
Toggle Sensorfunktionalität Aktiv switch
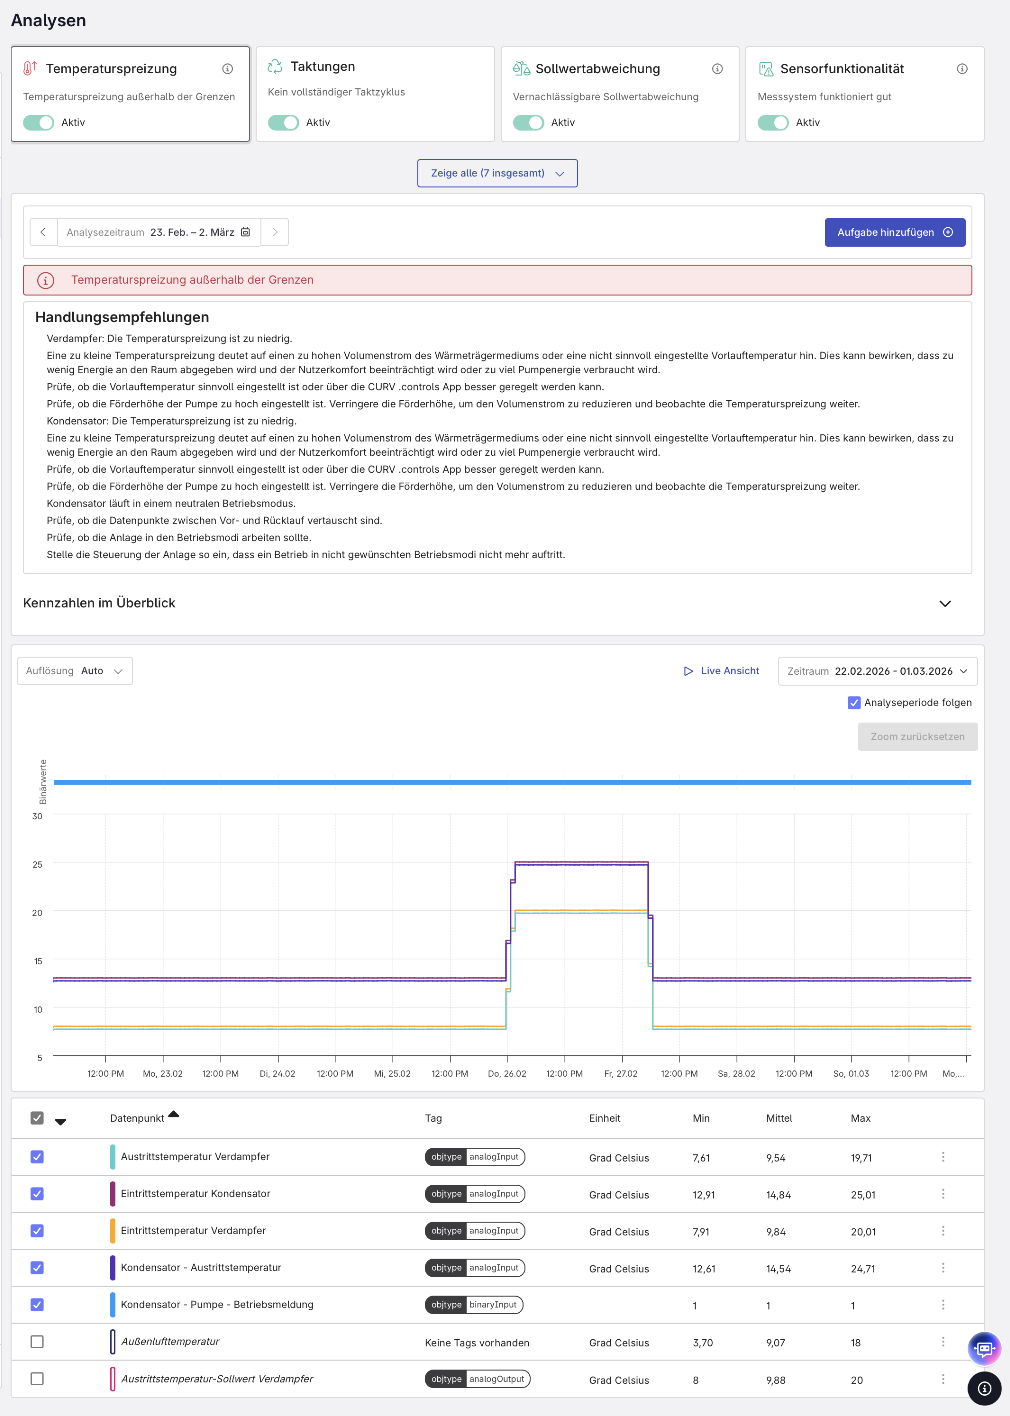pyautogui.click(x=773, y=122)
